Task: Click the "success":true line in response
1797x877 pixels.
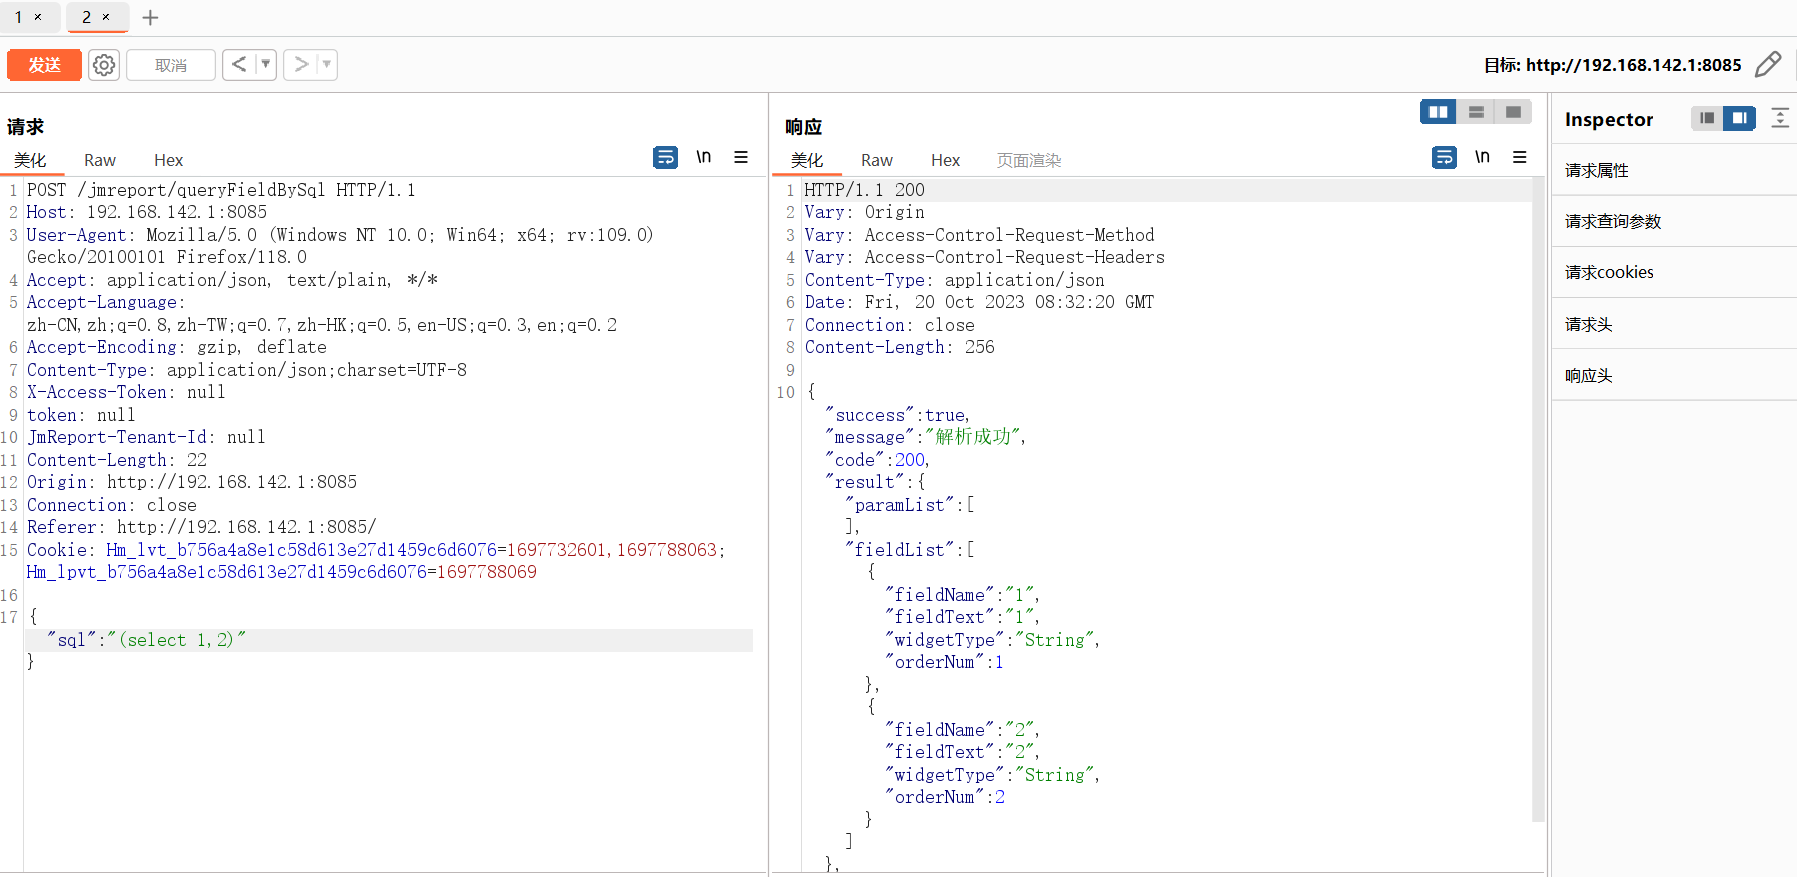Action: [x=897, y=415]
